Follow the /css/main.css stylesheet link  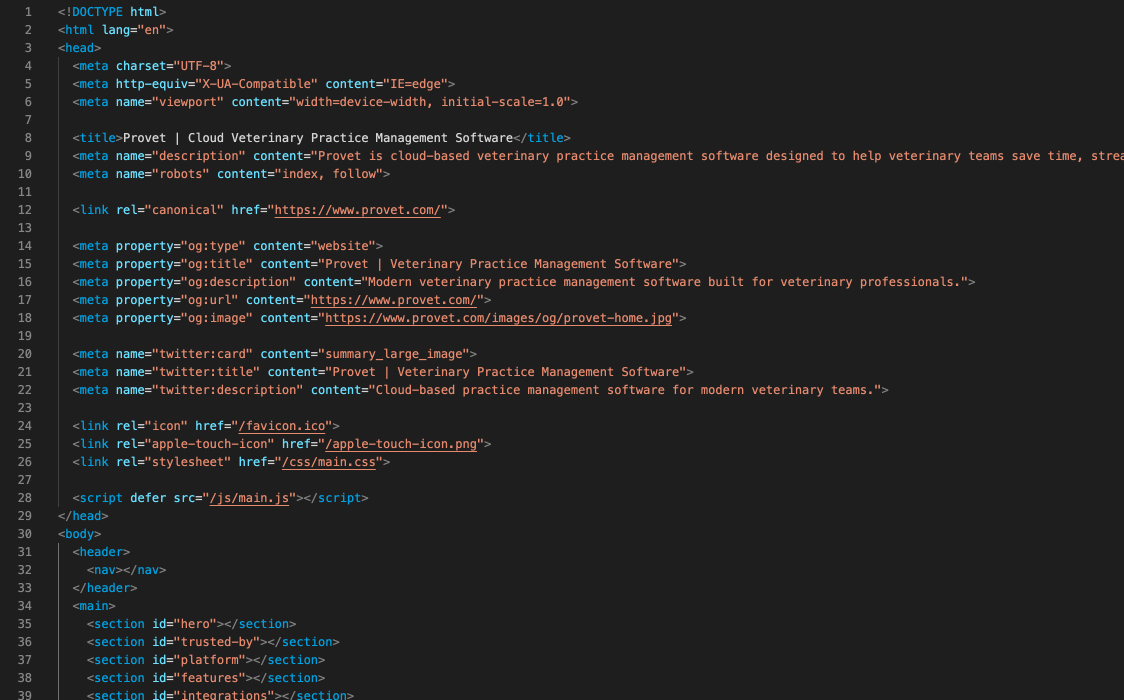tap(328, 462)
